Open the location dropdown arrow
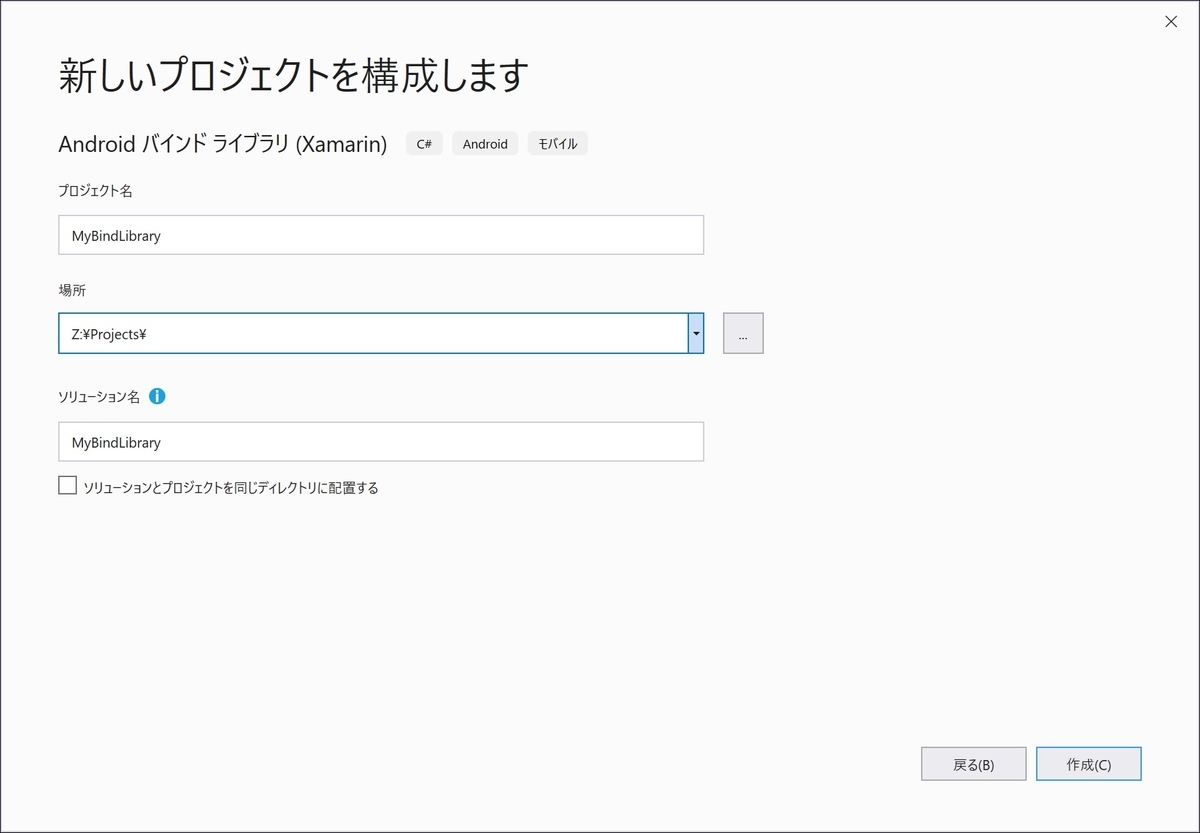 pos(696,333)
